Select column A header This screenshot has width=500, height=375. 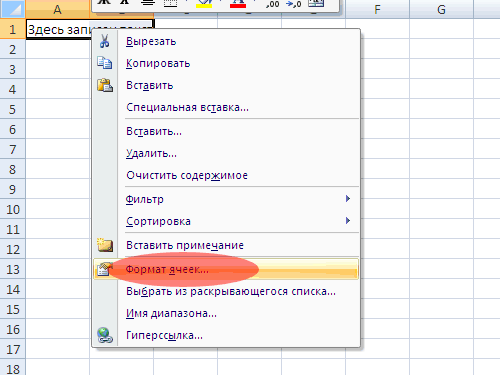pos(57,9)
